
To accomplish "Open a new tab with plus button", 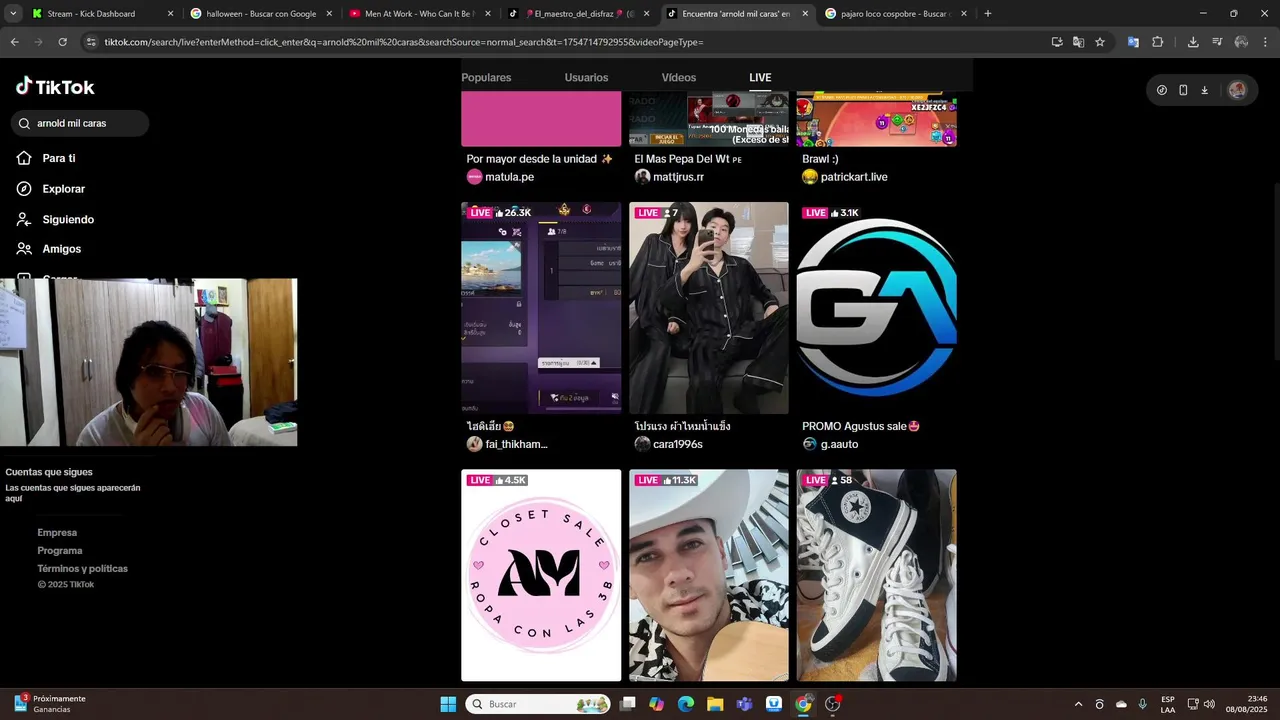I will 987,14.
